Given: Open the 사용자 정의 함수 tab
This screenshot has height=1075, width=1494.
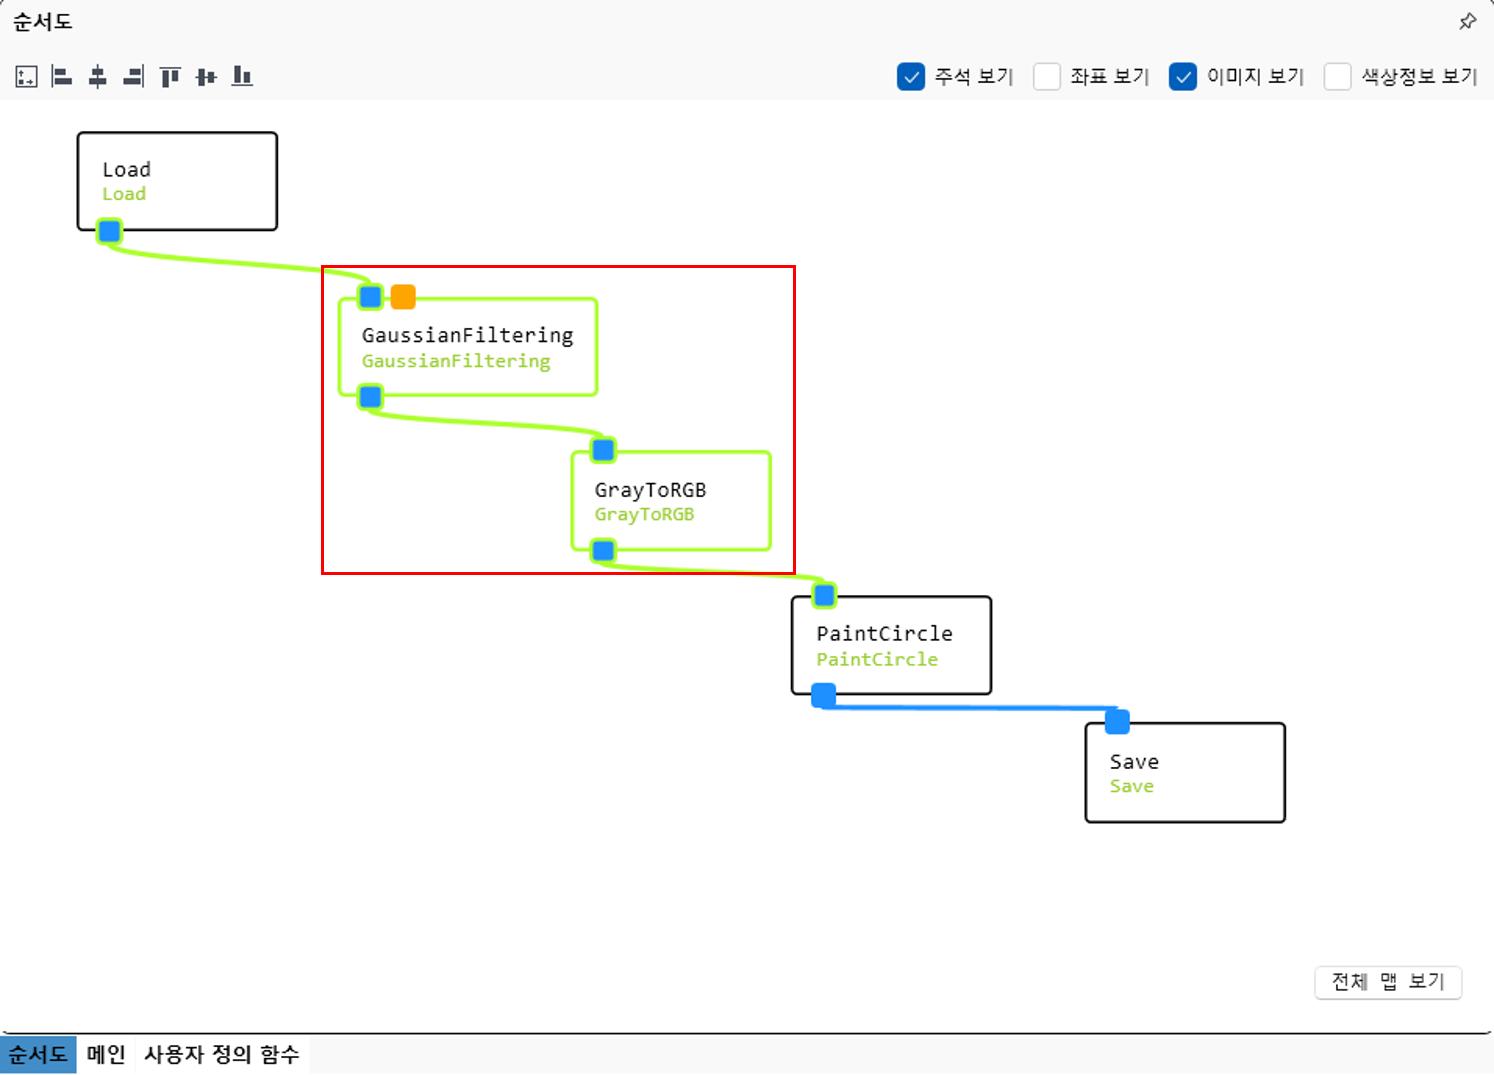Looking at the screenshot, I should [x=221, y=1054].
